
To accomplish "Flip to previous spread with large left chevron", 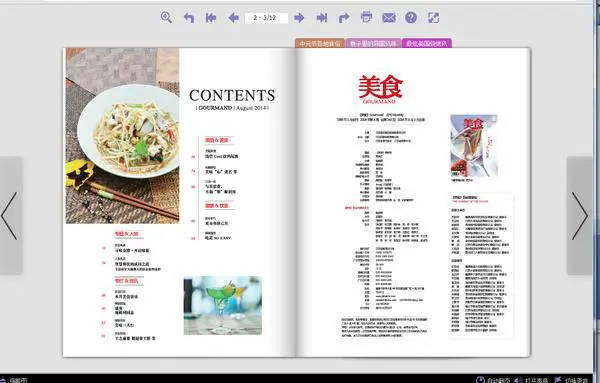I will [x=10, y=216].
